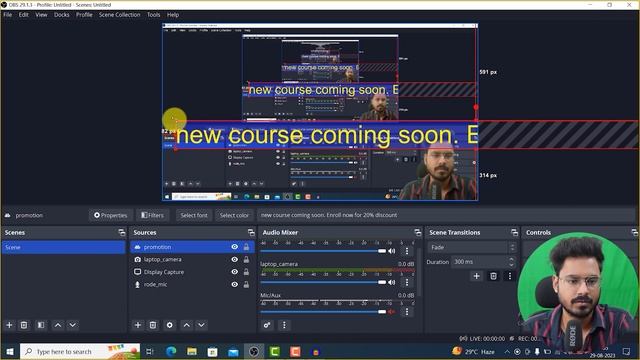The width and height of the screenshot is (640, 360).
Task: Open the Scene Collection menu
Action: (x=120, y=15)
